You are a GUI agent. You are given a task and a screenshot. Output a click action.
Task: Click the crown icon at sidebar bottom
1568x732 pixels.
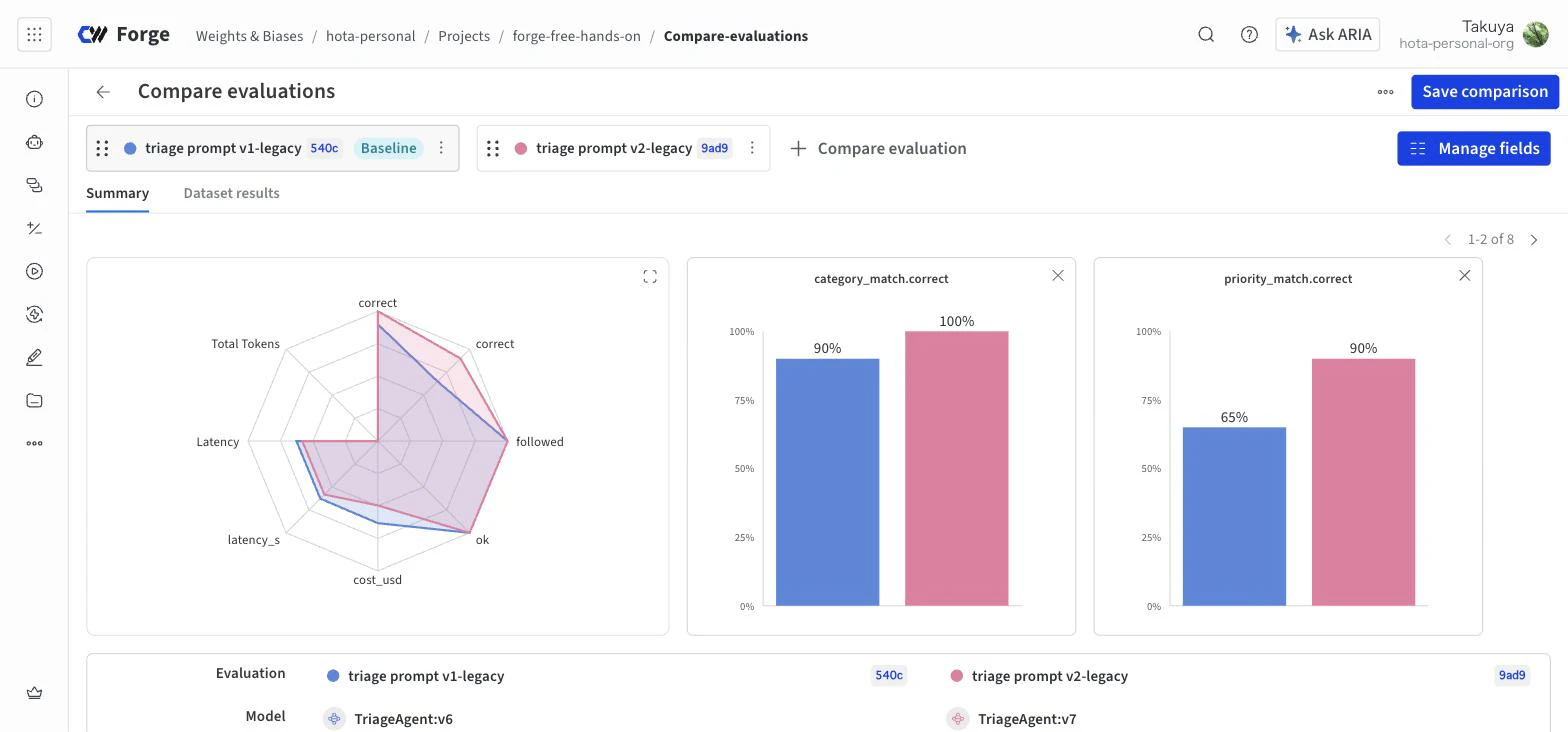point(34,693)
